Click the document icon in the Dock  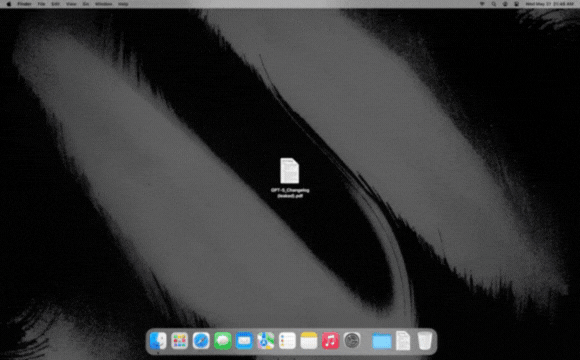click(x=403, y=340)
